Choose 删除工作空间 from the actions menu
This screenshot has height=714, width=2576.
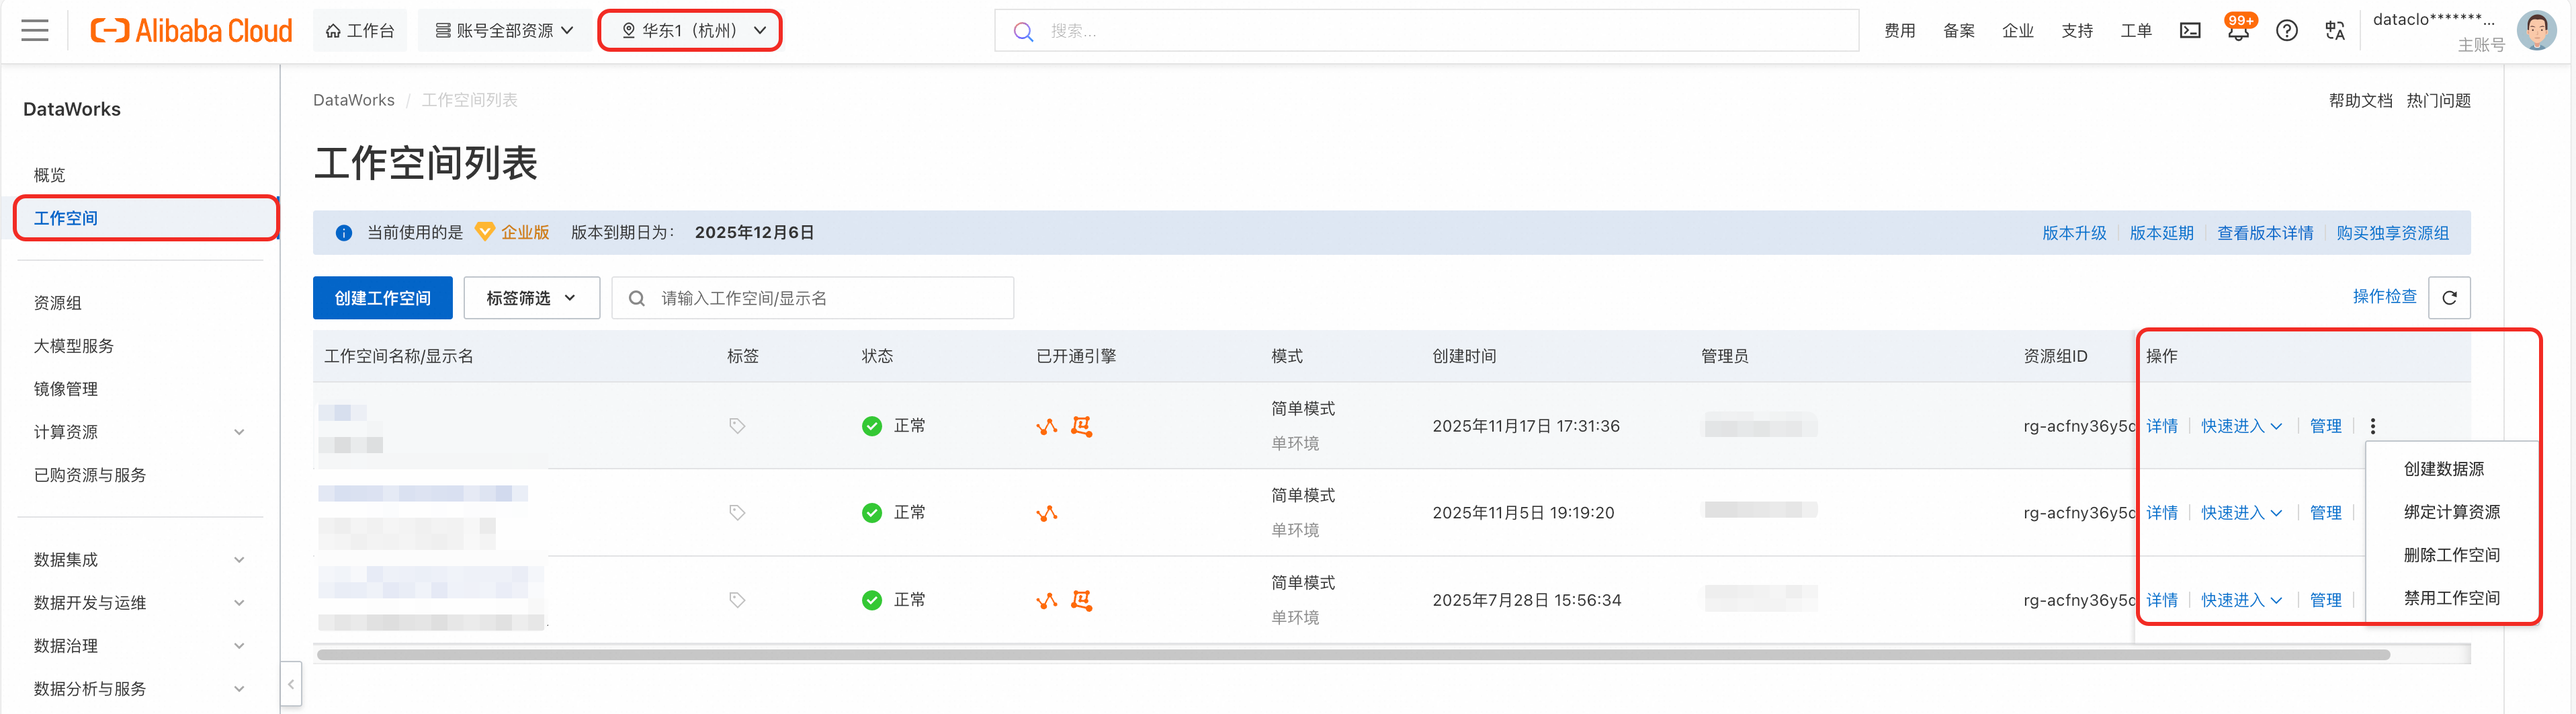2451,555
